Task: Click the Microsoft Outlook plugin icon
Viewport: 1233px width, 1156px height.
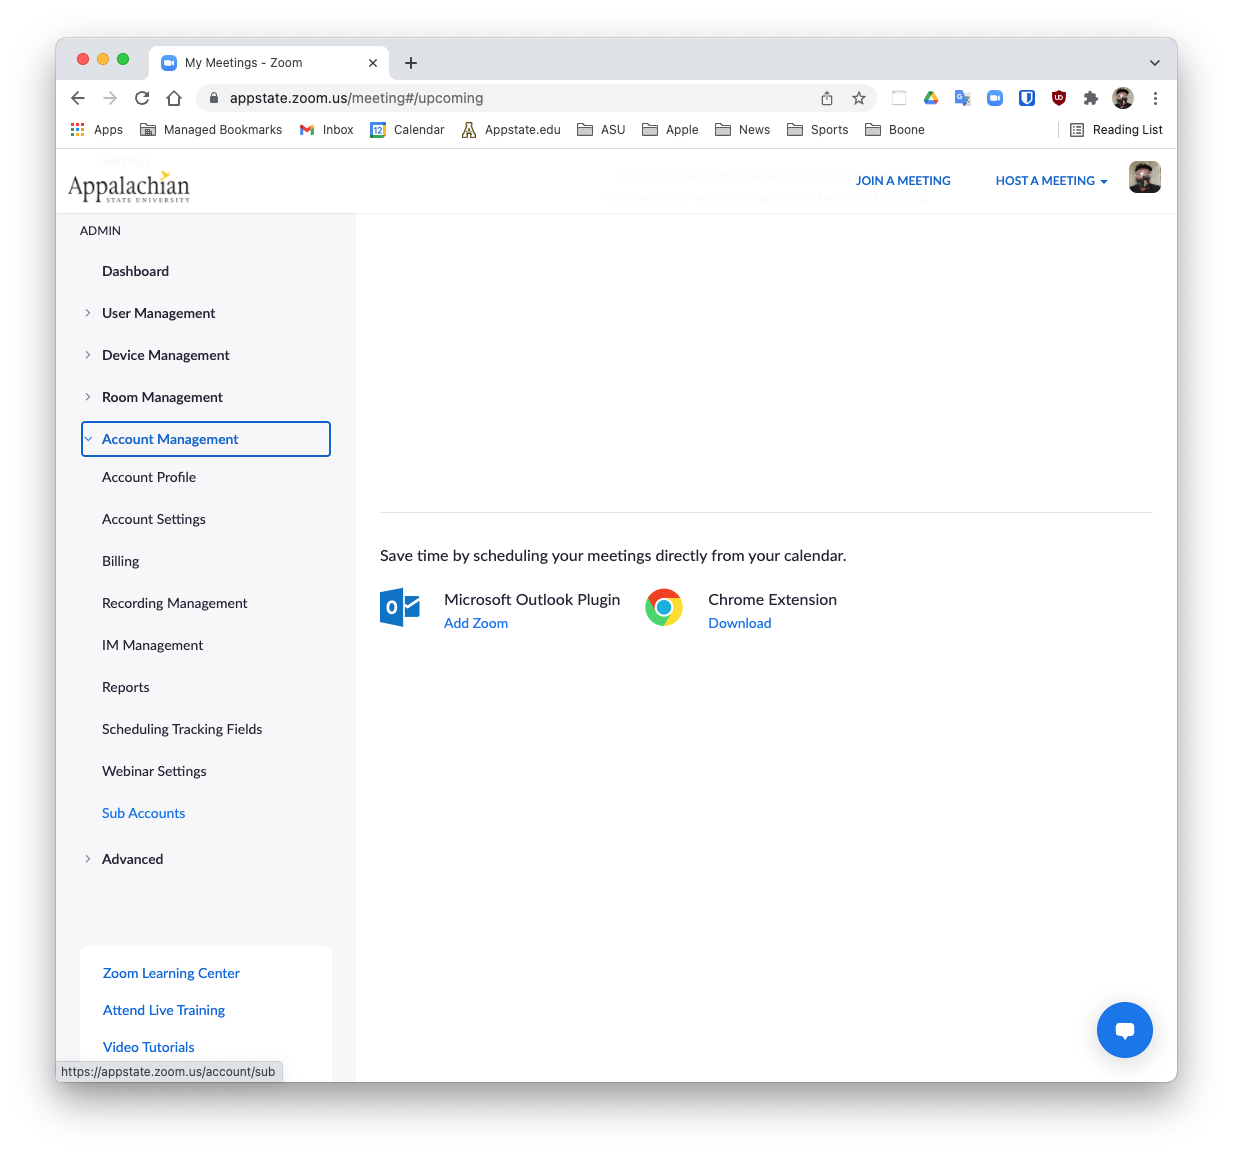Action: coord(399,608)
